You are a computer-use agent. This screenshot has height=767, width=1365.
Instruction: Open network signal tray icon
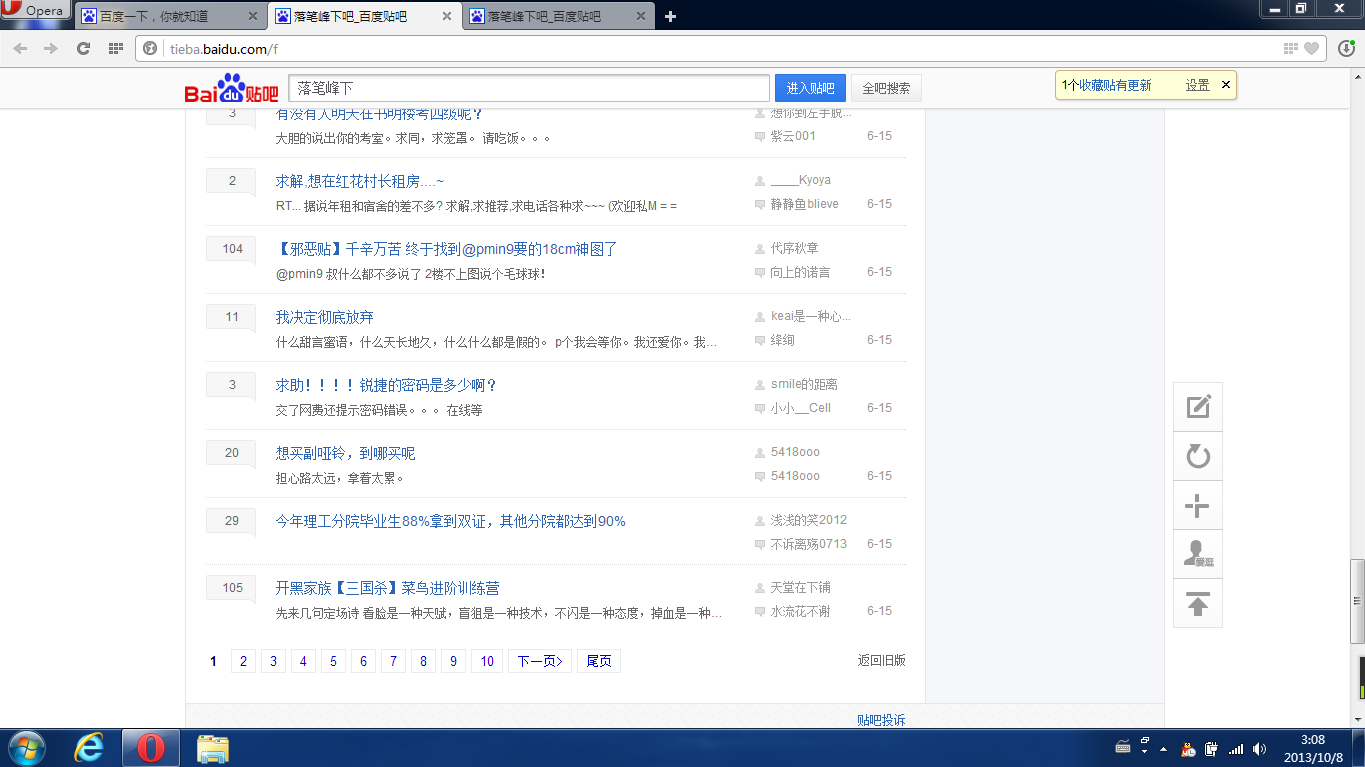click(x=1236, y=749)
